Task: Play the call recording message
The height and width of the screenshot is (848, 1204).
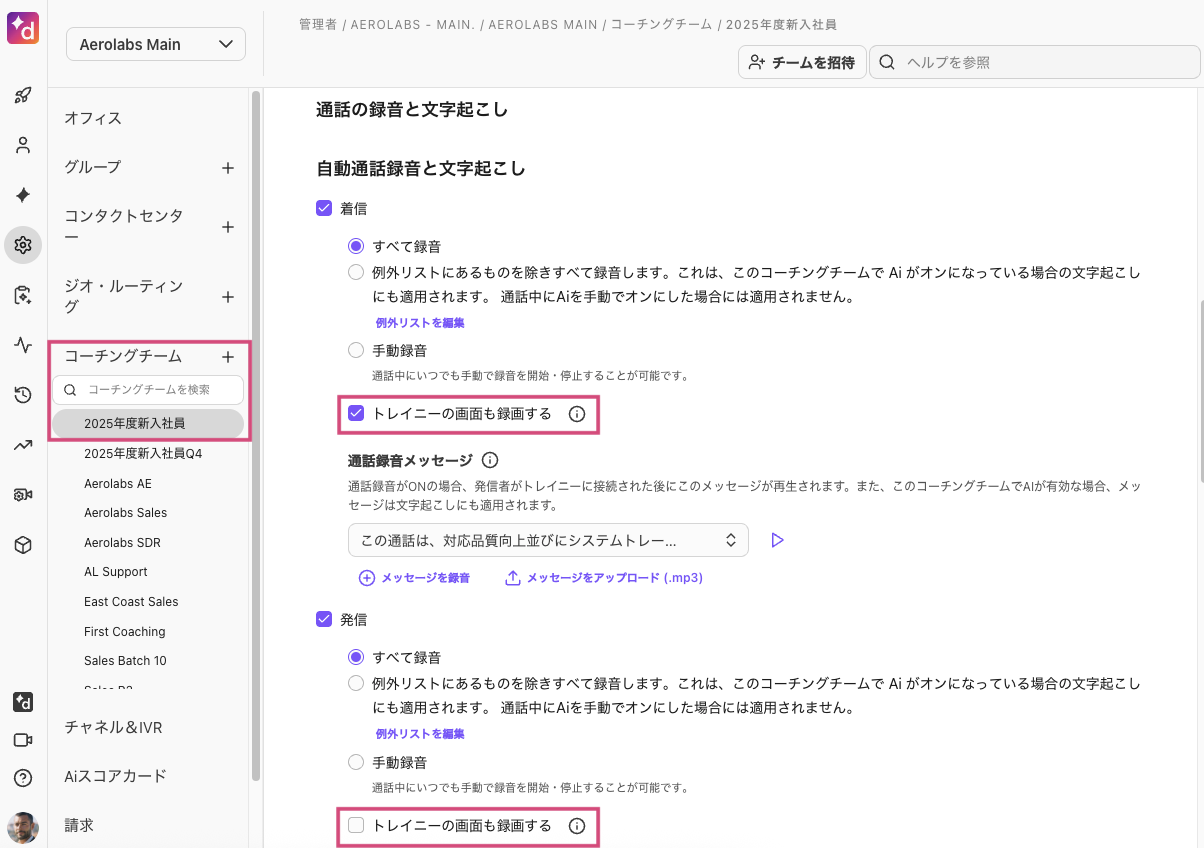Action: [777, 540]
